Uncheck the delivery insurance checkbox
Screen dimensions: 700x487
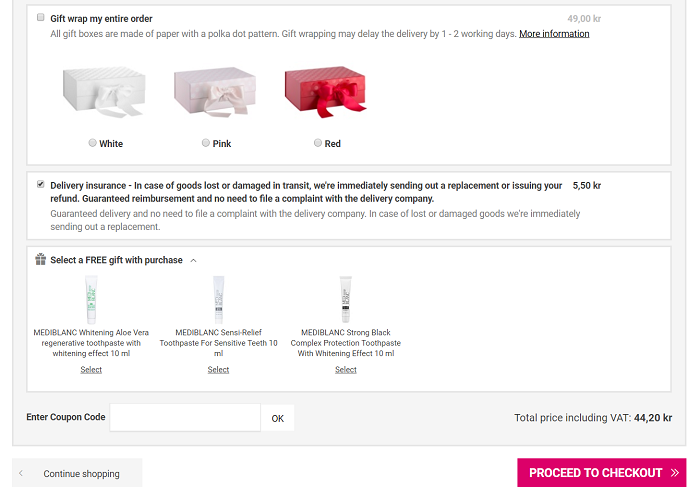(x=41, y=185)
